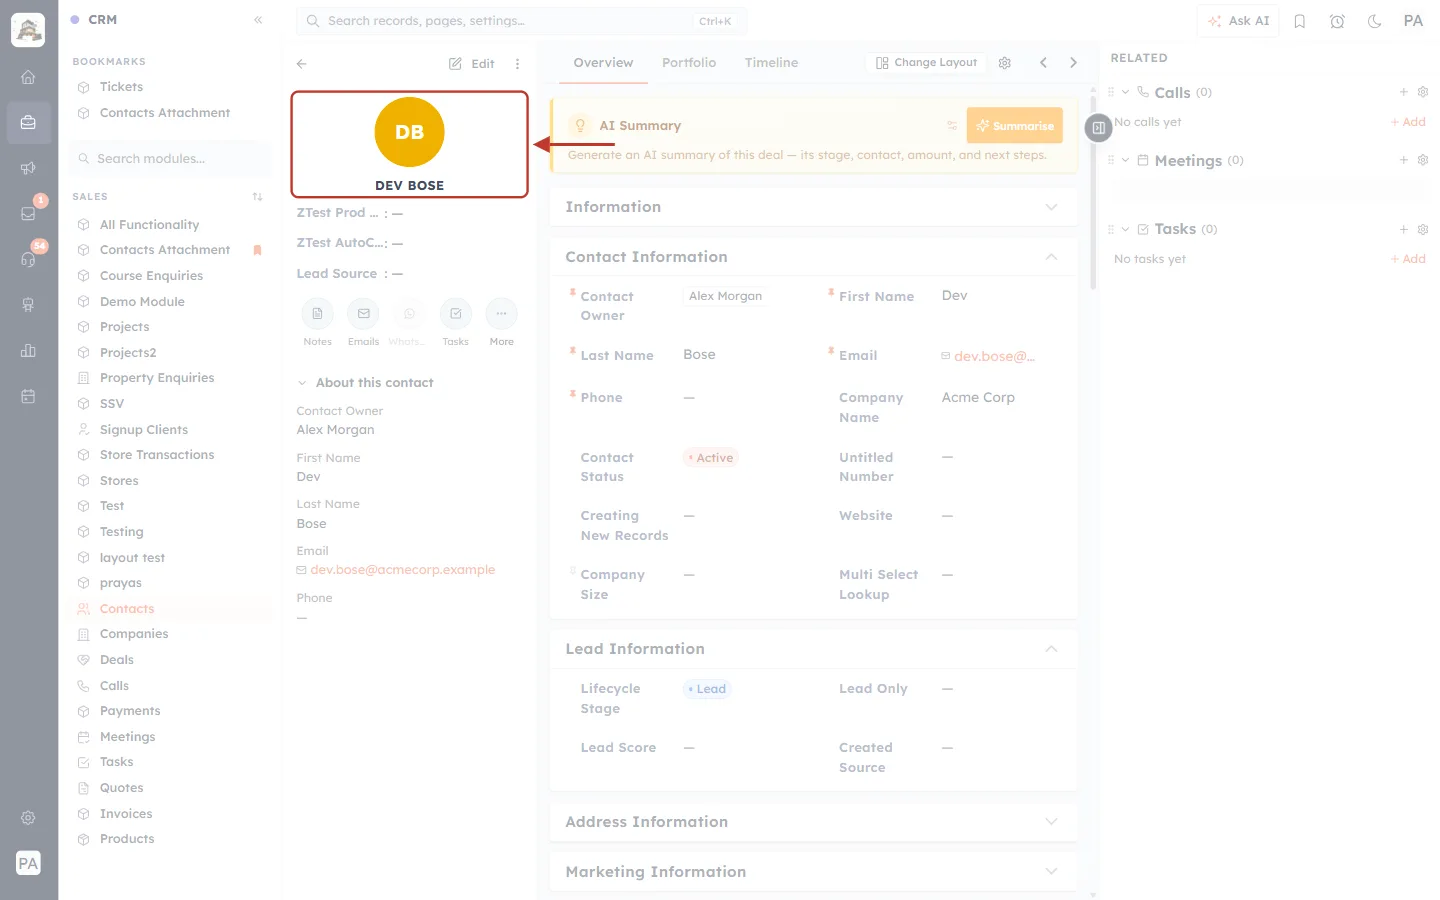
Task: Select the Overview tab
Action: (x=603, y=63)
